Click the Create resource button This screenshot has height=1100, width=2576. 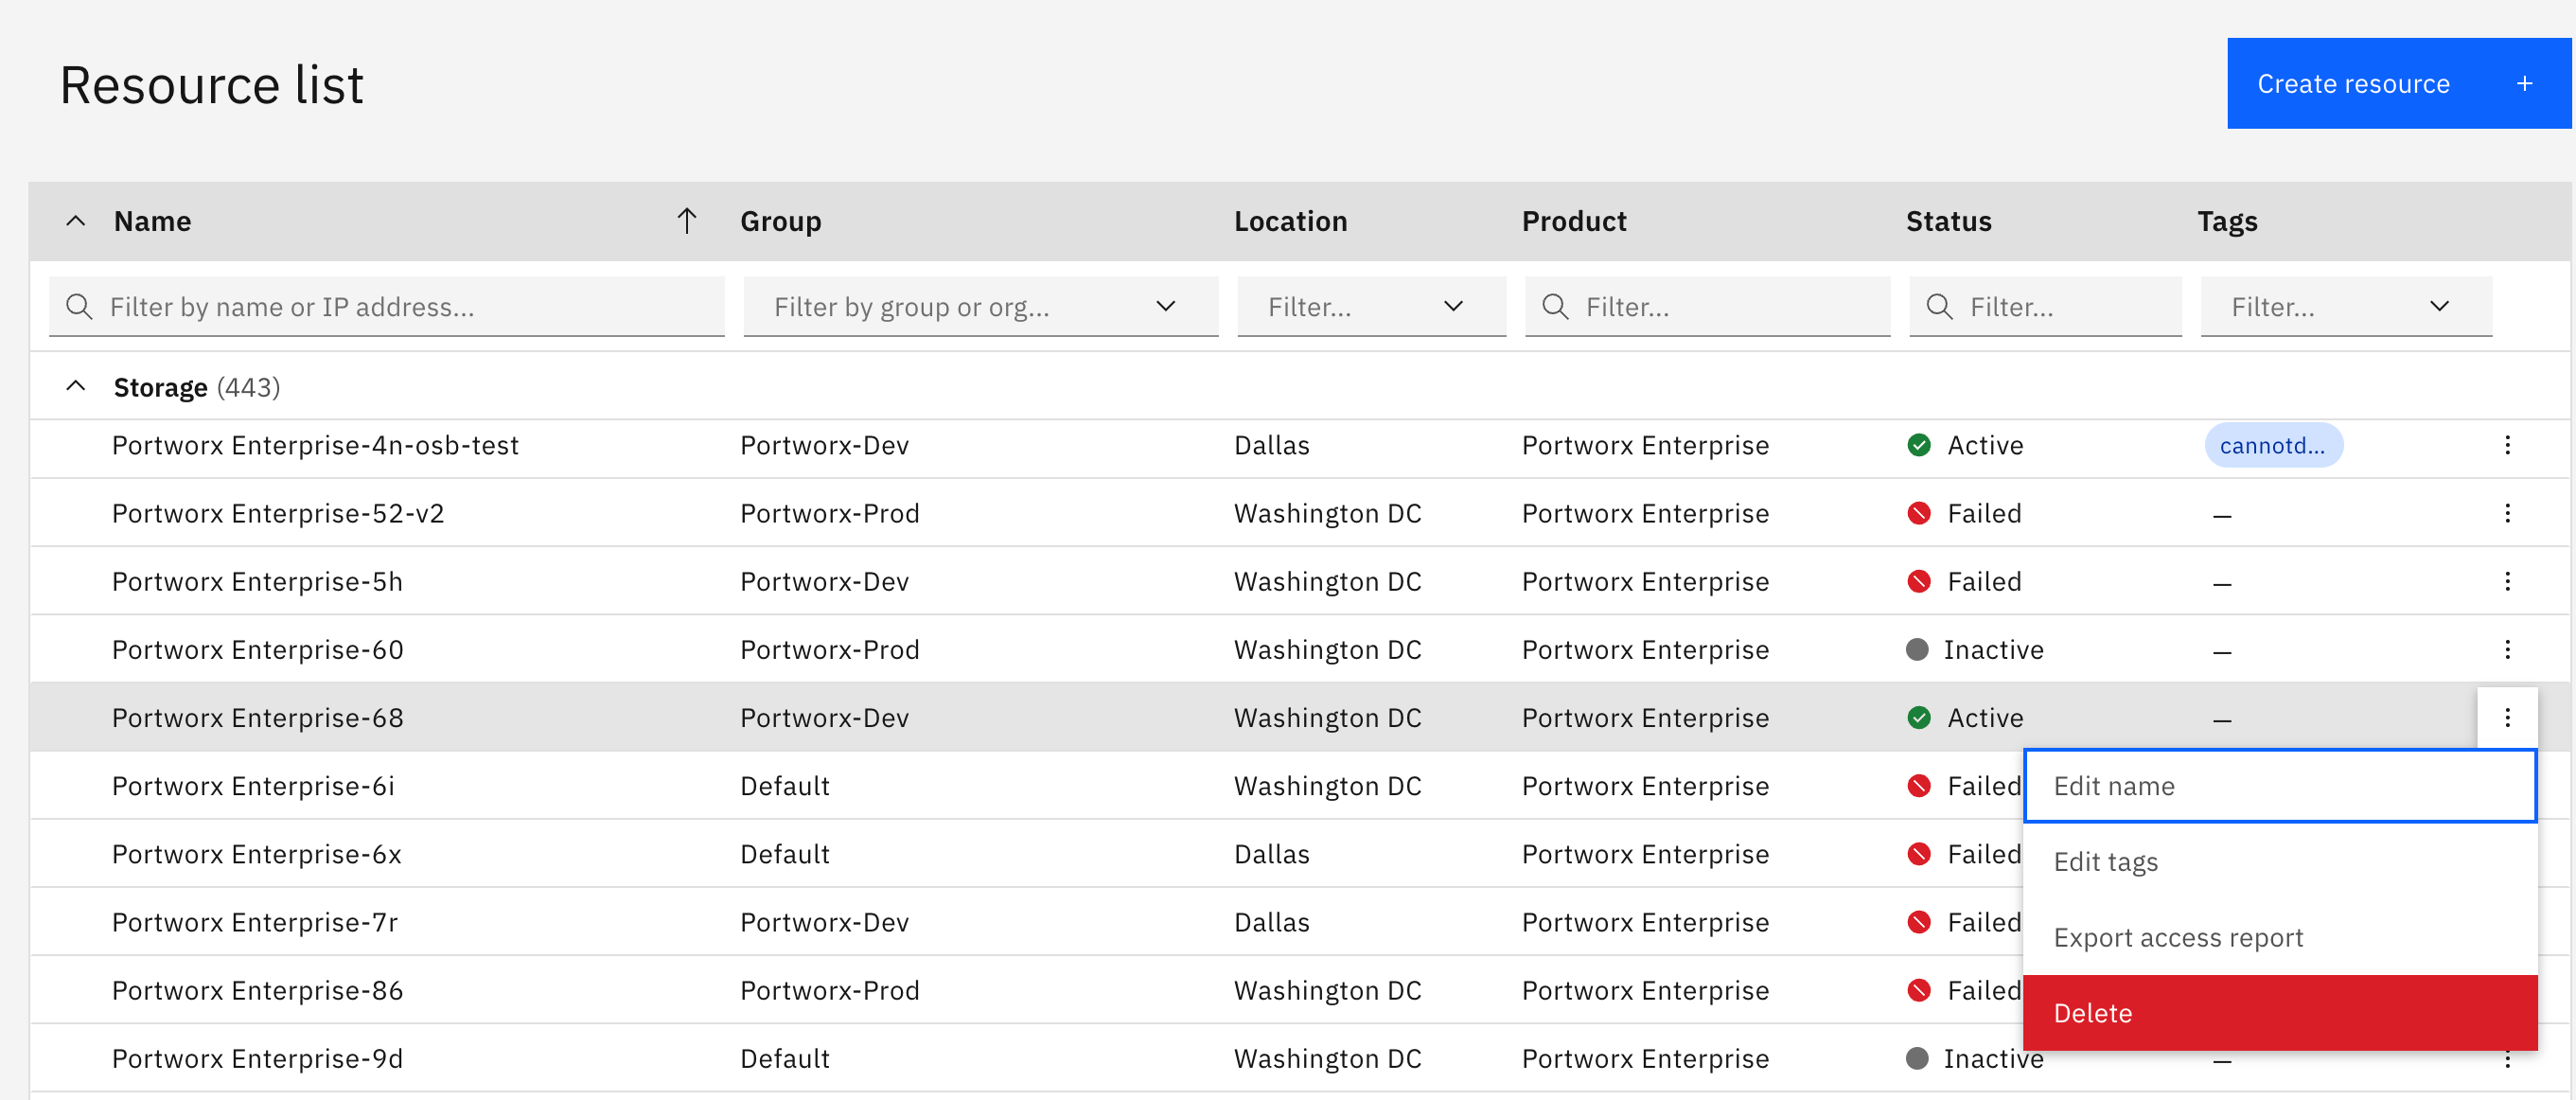point(2352,83)
